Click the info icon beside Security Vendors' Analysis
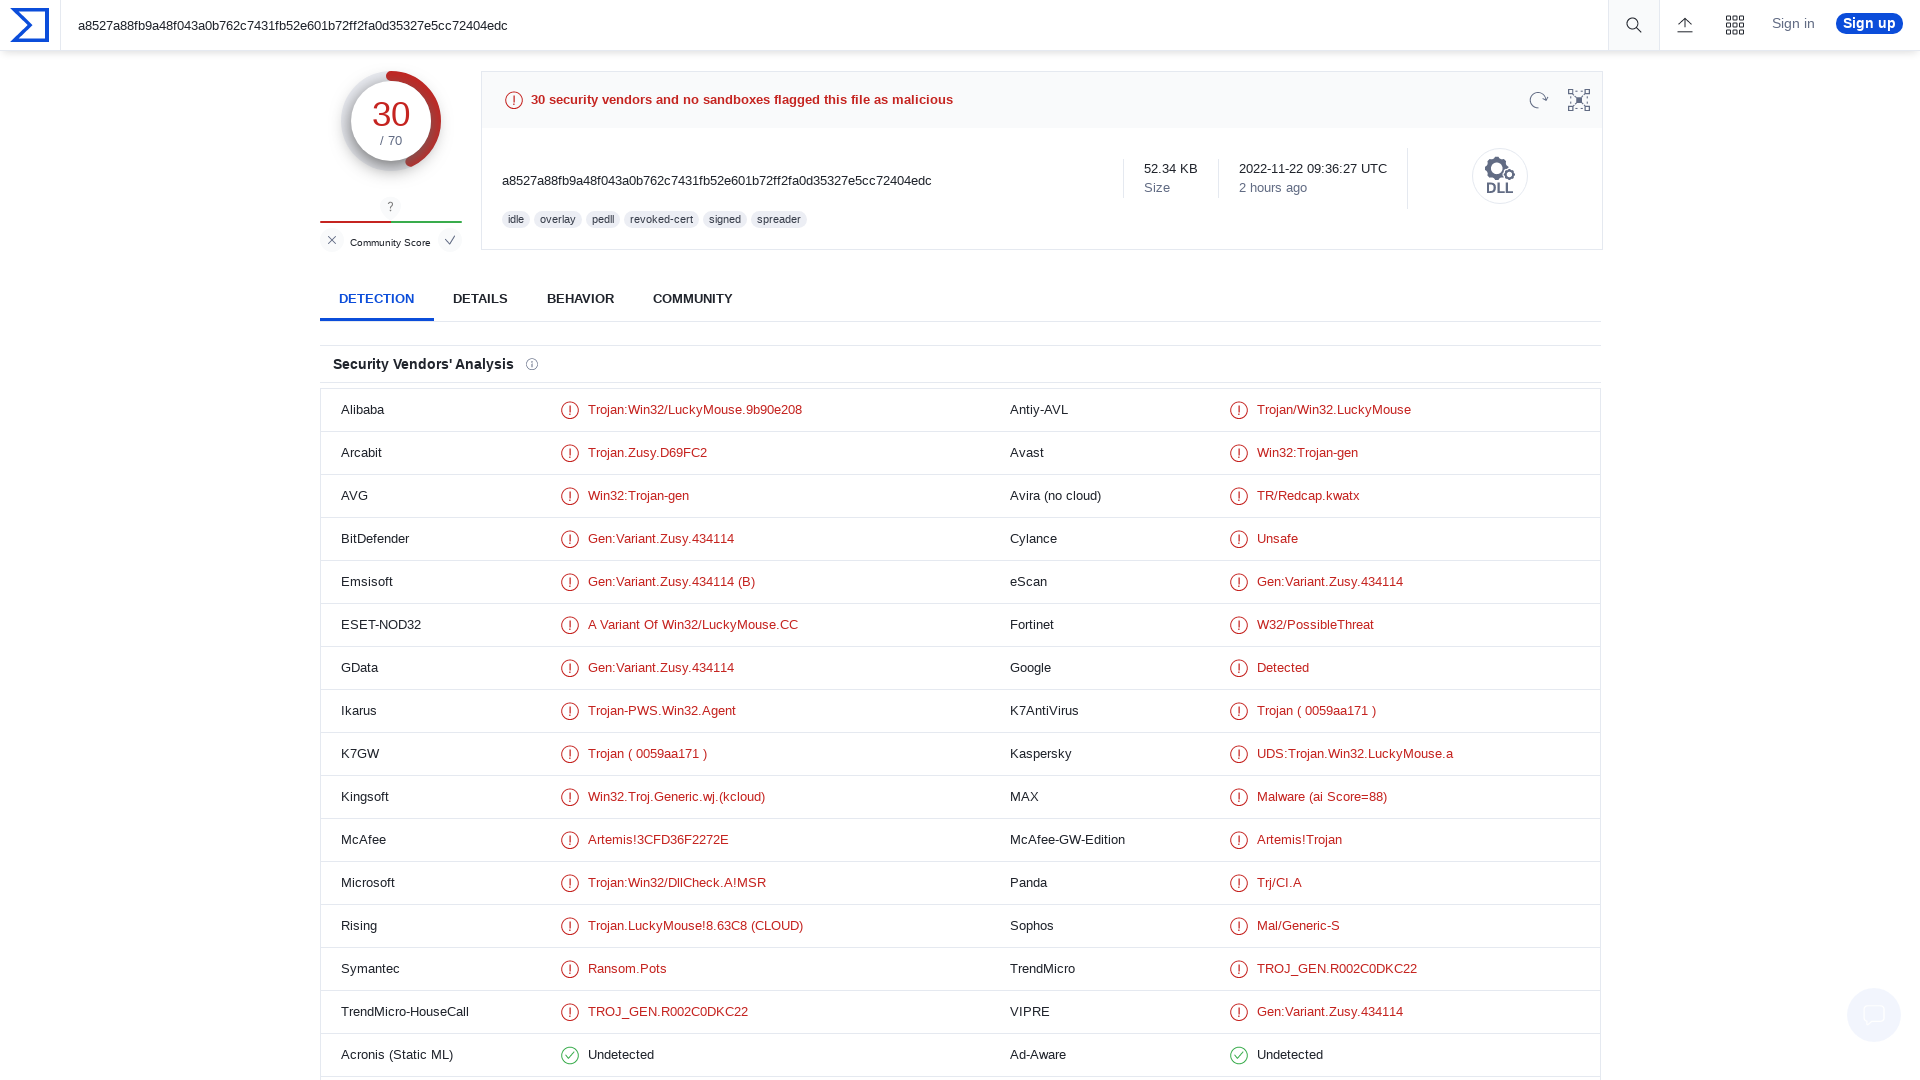1920x1080 pixels. tap(532, 364)
